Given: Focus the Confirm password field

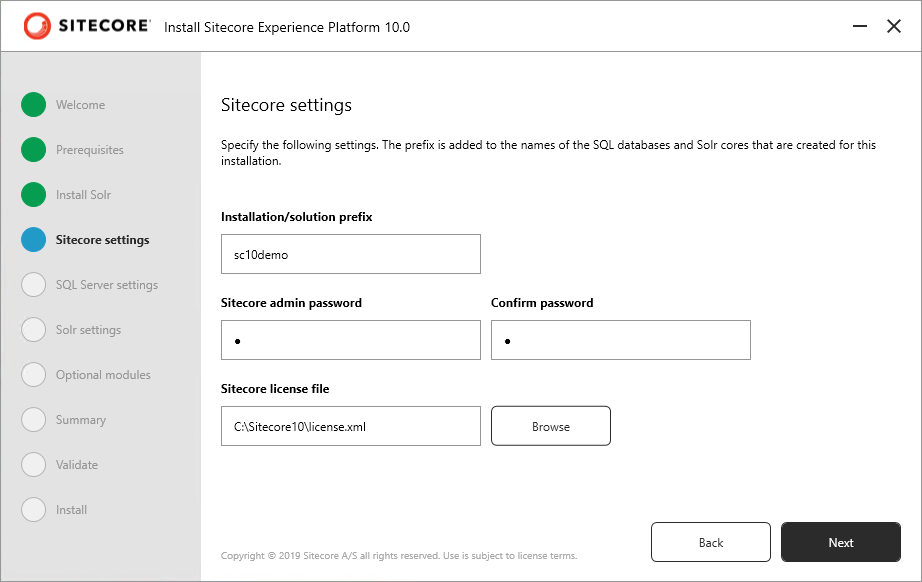Looking at the screenshot, I should pyautogui.click(x=621, y=340).
